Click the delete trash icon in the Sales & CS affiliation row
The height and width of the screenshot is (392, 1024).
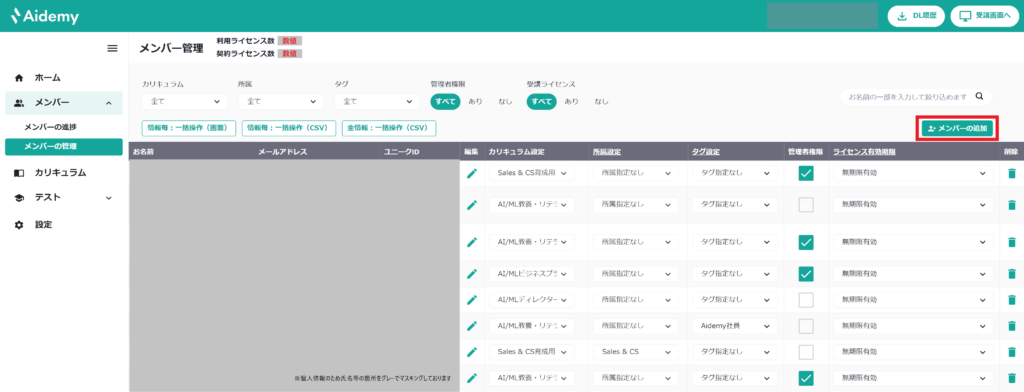coord(1012,352)
